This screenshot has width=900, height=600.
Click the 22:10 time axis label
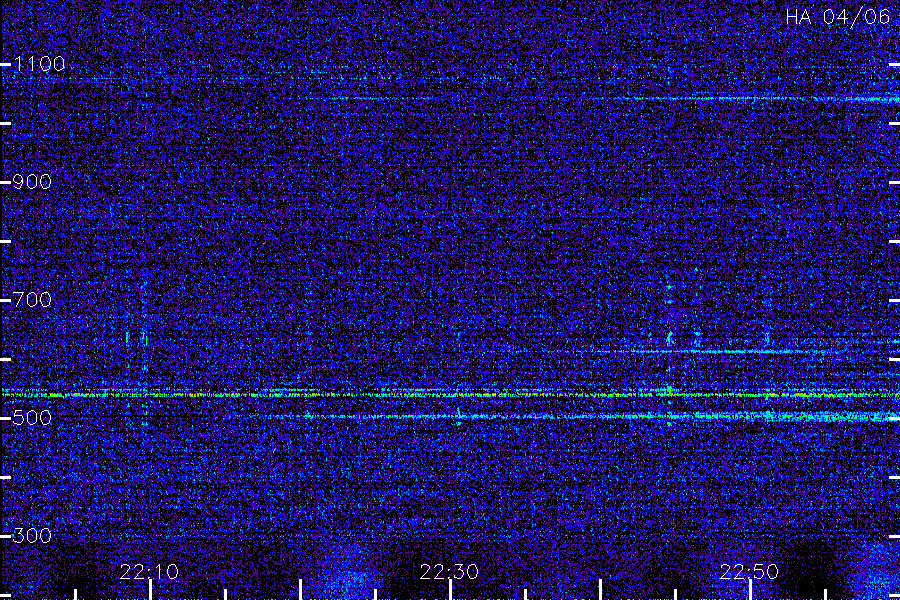[x=149, y=572]
